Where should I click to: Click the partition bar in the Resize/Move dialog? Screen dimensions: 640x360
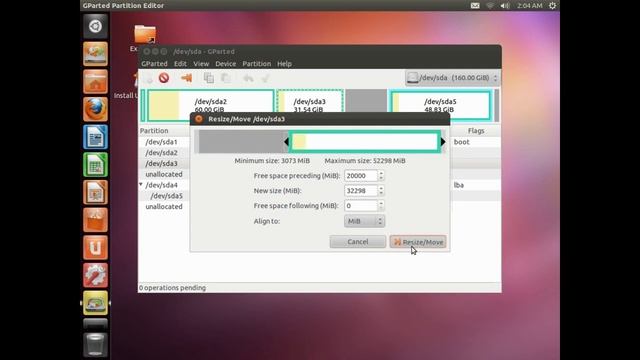364,142
